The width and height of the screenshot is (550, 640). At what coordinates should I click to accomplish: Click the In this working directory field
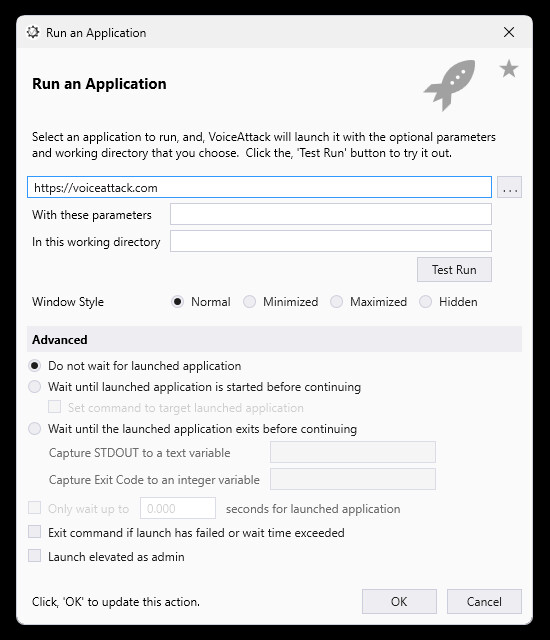tap(331, 241)
